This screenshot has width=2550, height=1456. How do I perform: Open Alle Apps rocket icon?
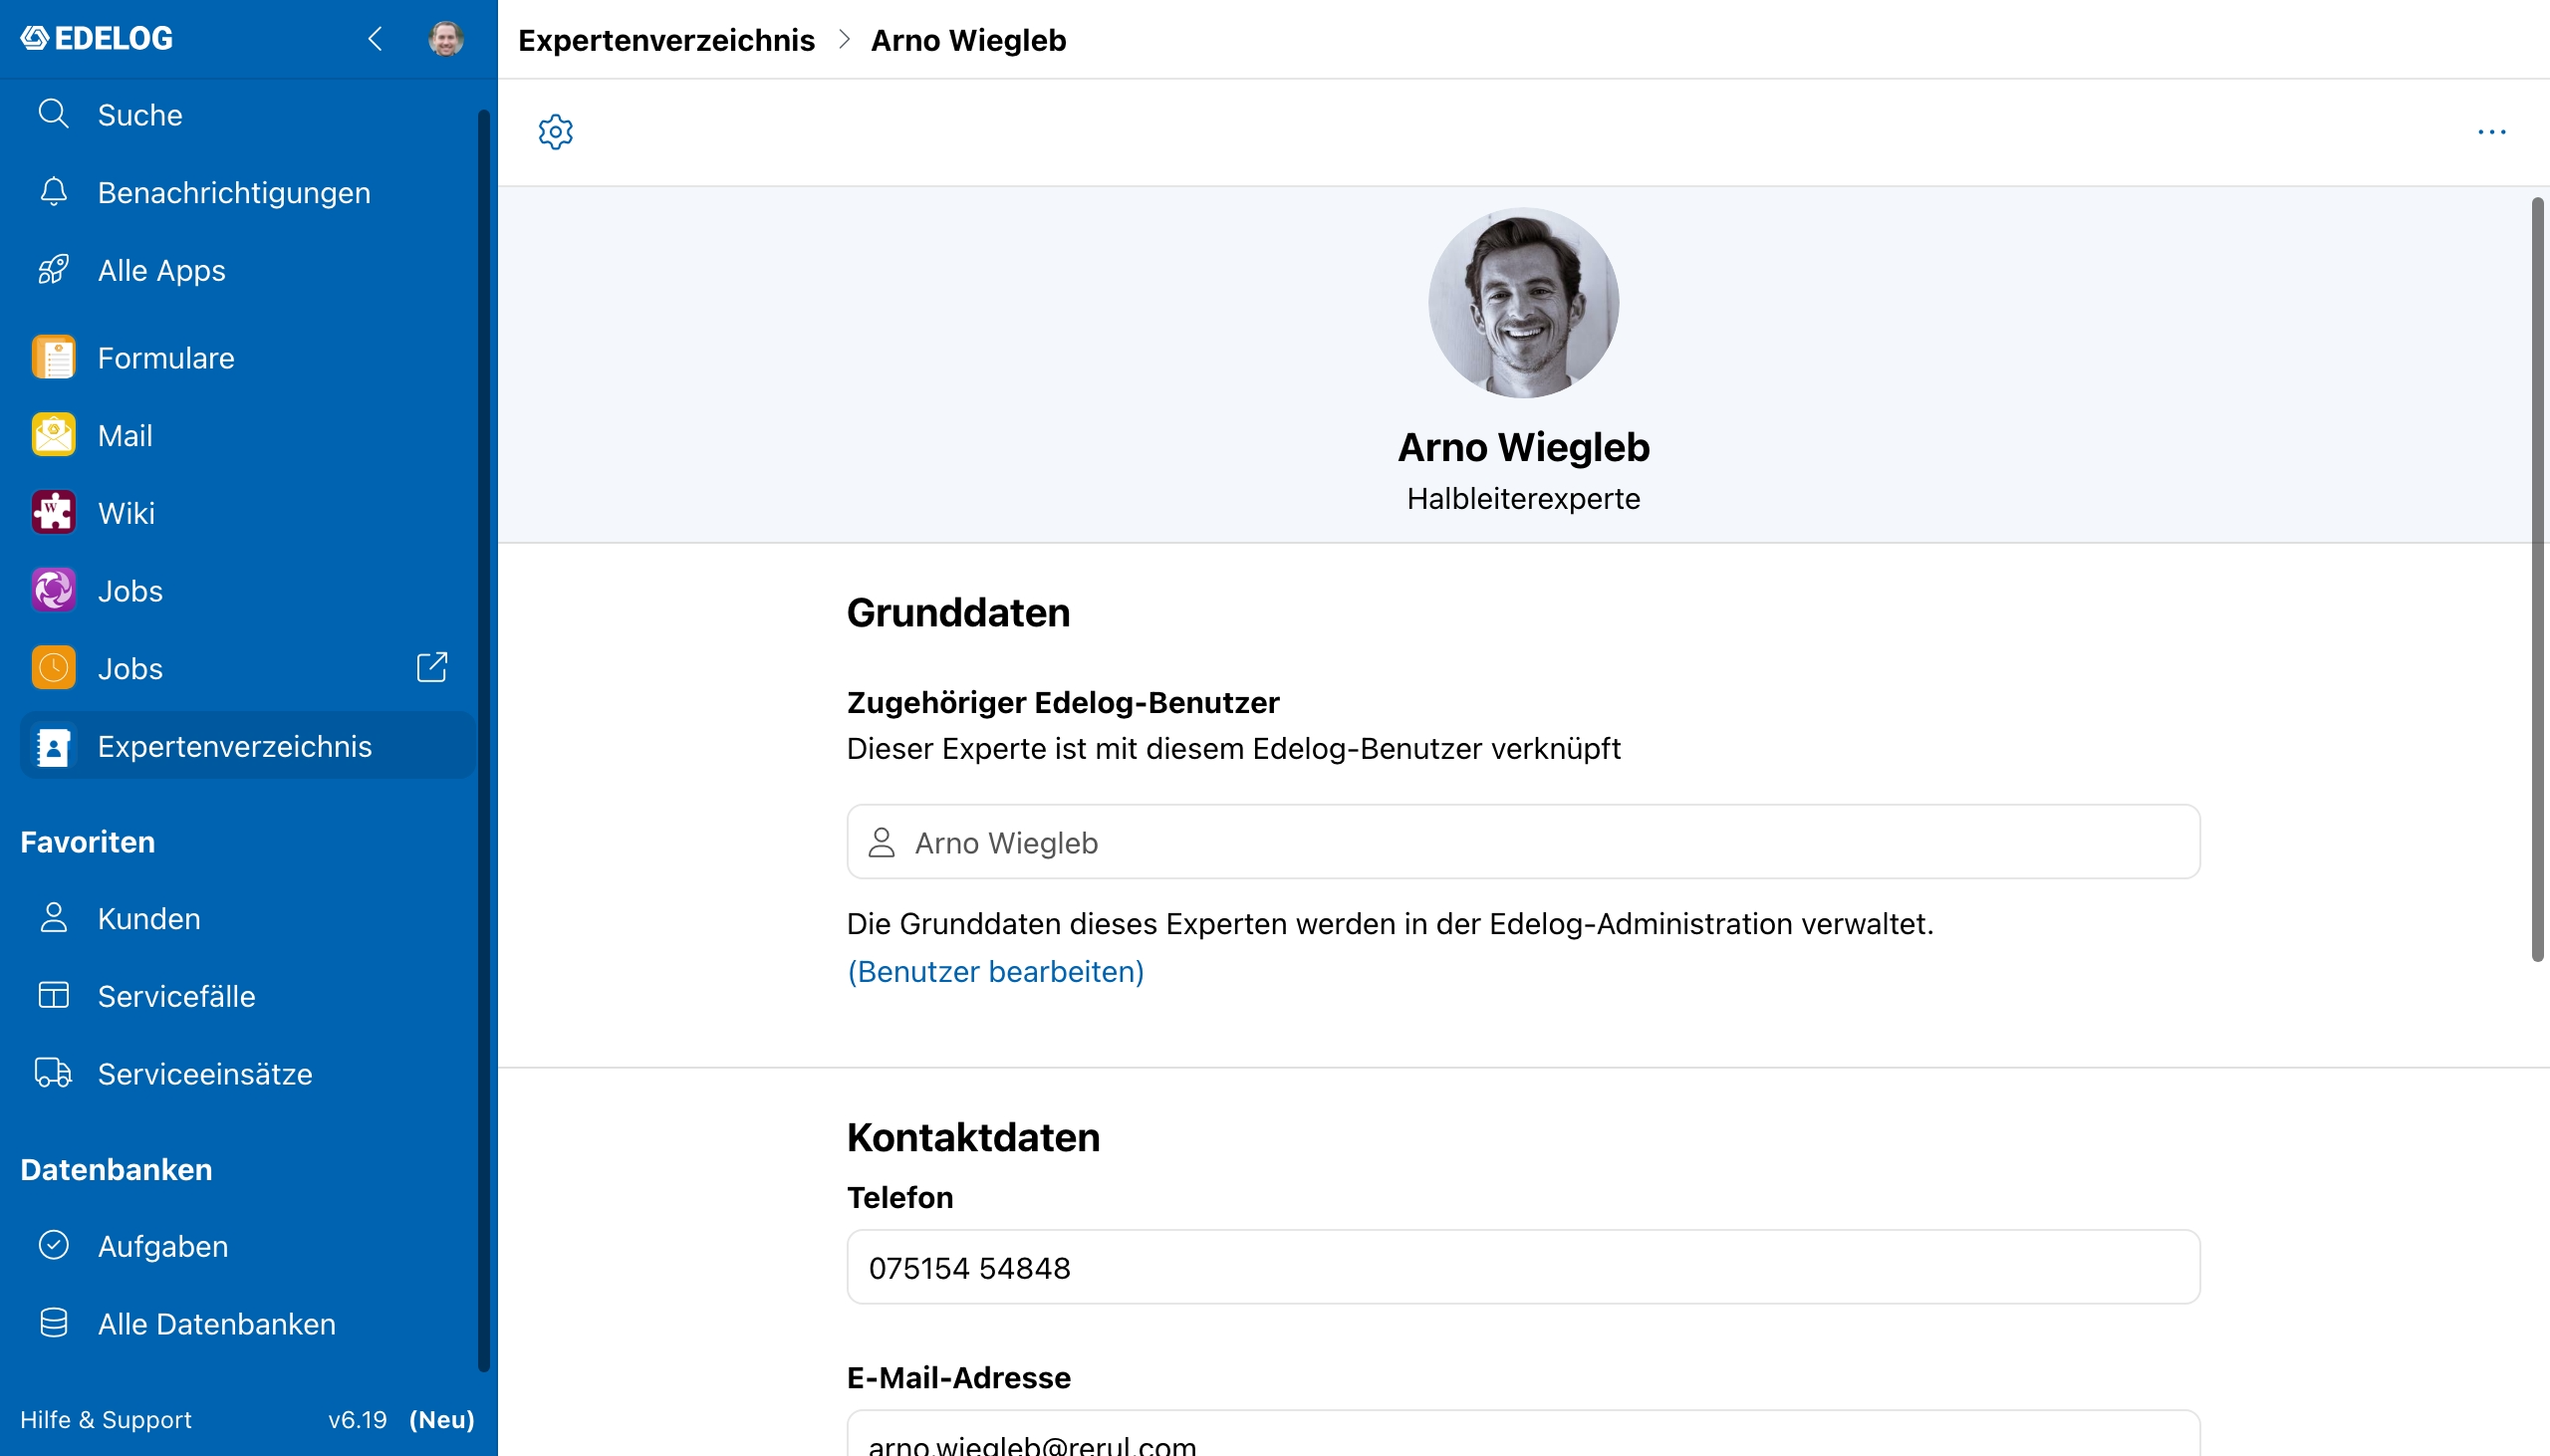pyautogui.click(x=53, y=270)
